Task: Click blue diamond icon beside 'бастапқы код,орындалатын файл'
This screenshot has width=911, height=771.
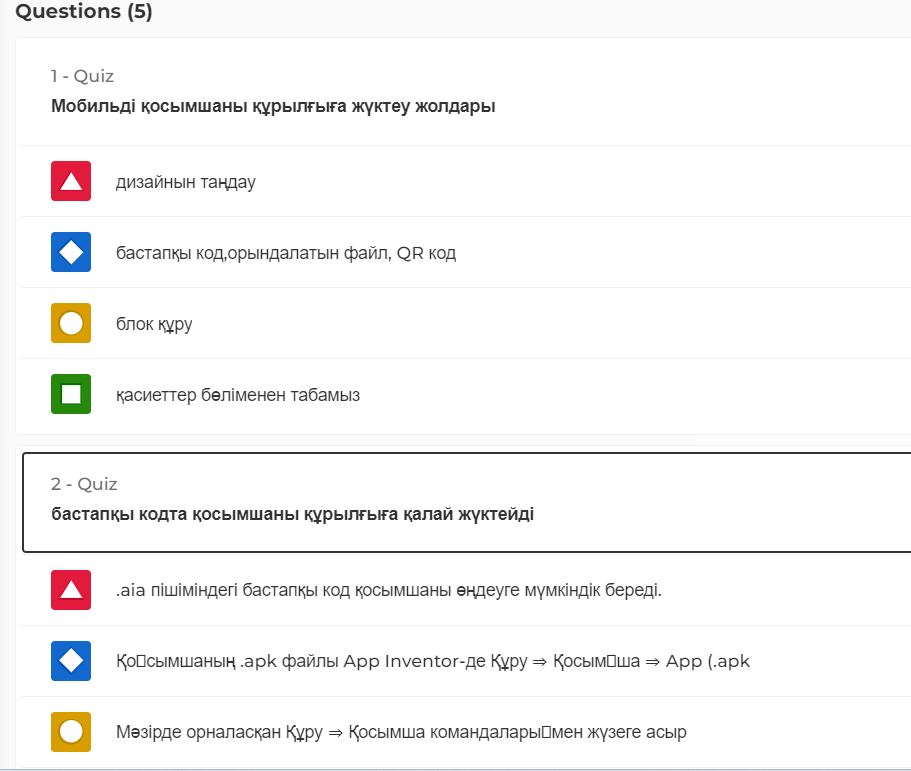Action: point(71,252)
